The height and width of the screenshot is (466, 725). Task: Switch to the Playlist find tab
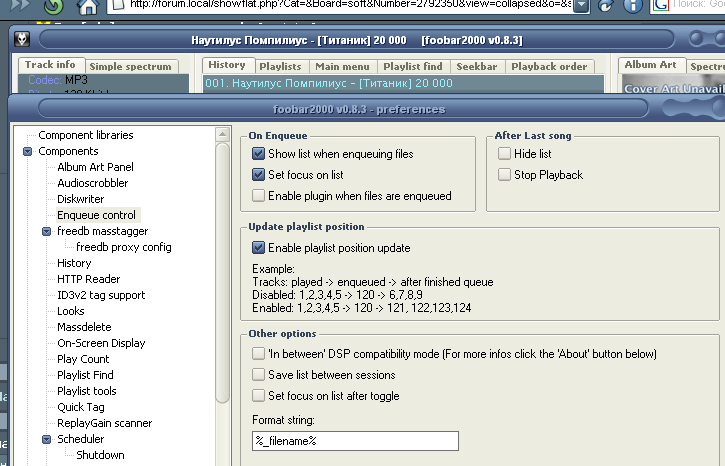pos(413,66)
